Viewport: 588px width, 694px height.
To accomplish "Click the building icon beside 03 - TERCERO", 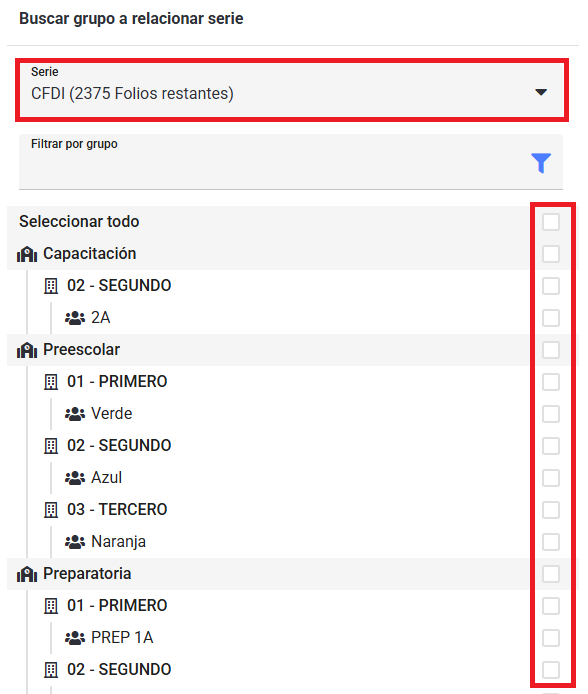I will click(x=51, y=510).
